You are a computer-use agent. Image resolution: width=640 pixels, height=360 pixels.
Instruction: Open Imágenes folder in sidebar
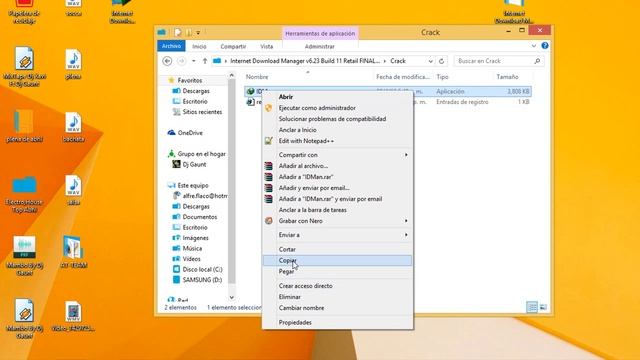[195, 238]
